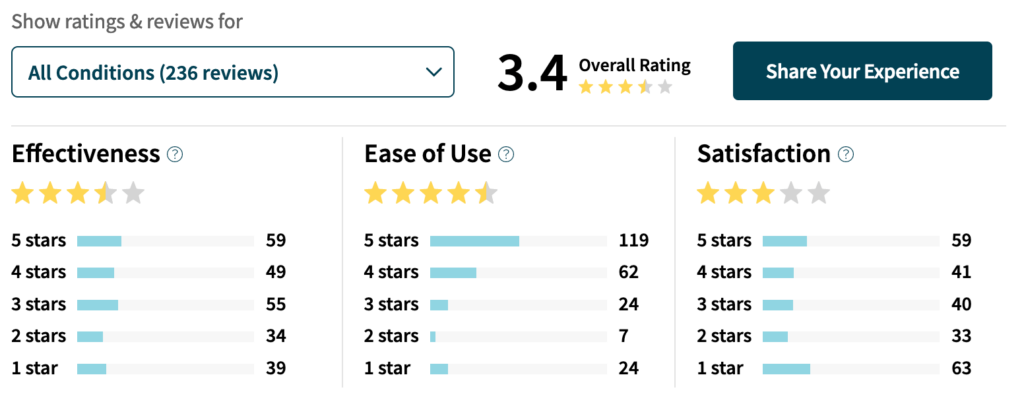This screenshot has width=1024, height=402.
Task: Click Satisfaction 2 stars label
Action: click(724, 336)
